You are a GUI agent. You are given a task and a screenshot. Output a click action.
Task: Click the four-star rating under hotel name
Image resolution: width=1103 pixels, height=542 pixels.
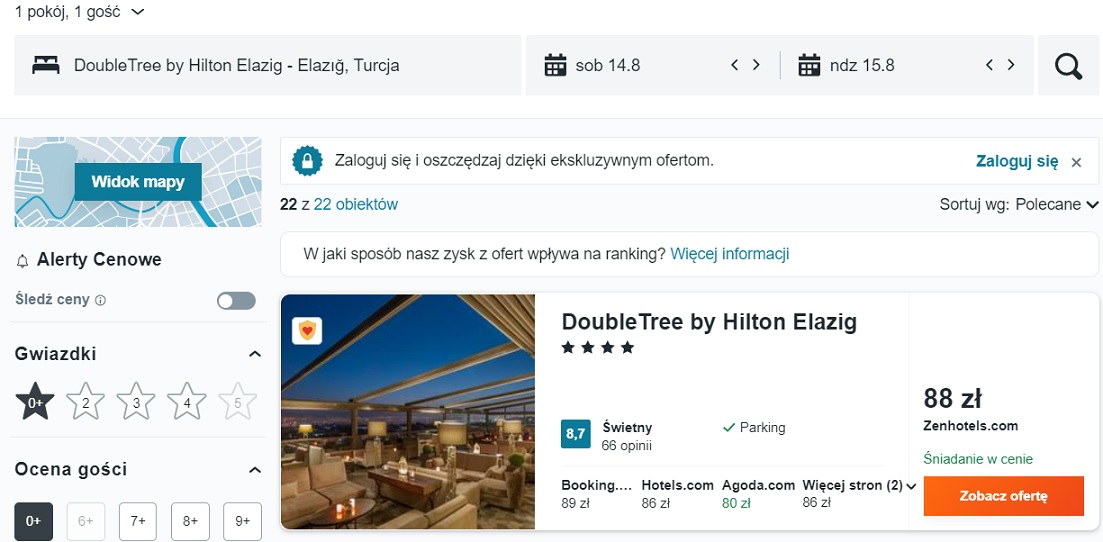point(598,348)
